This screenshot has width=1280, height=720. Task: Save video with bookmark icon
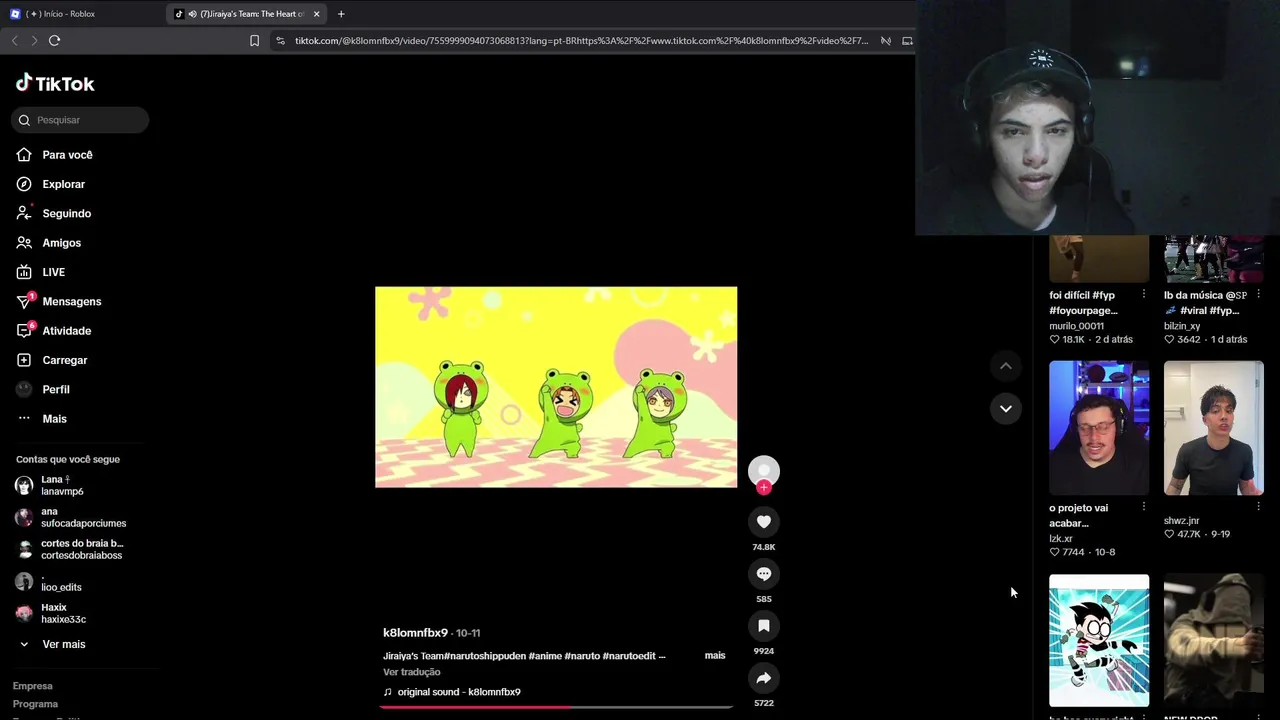tap(764, 626)
